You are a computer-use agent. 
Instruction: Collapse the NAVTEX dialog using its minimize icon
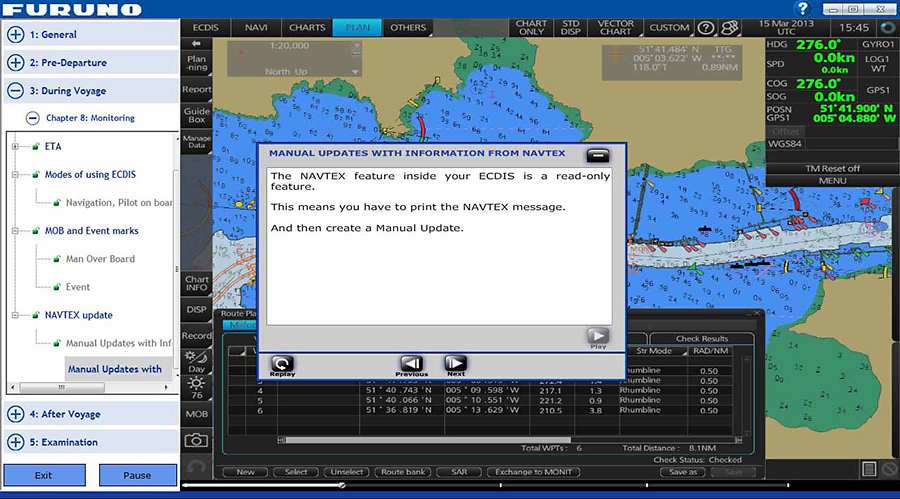(598, 155)
